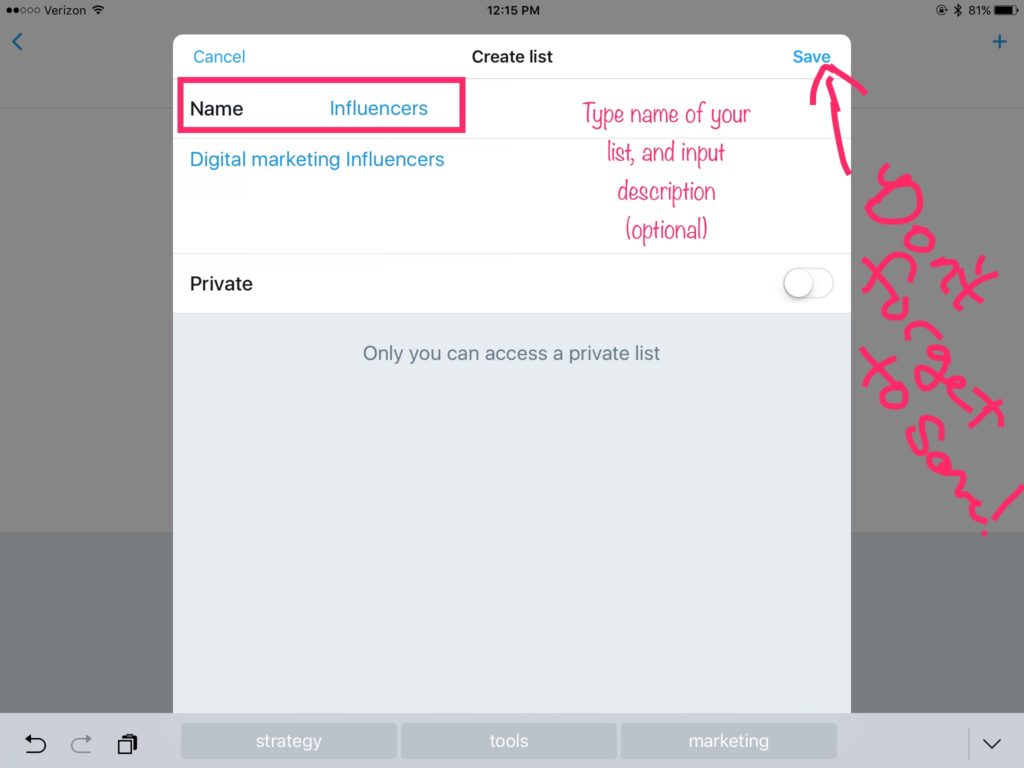Collapse keyboard with the down chevron
Screen dimensions: 1024x768
[x=991, y=743]
